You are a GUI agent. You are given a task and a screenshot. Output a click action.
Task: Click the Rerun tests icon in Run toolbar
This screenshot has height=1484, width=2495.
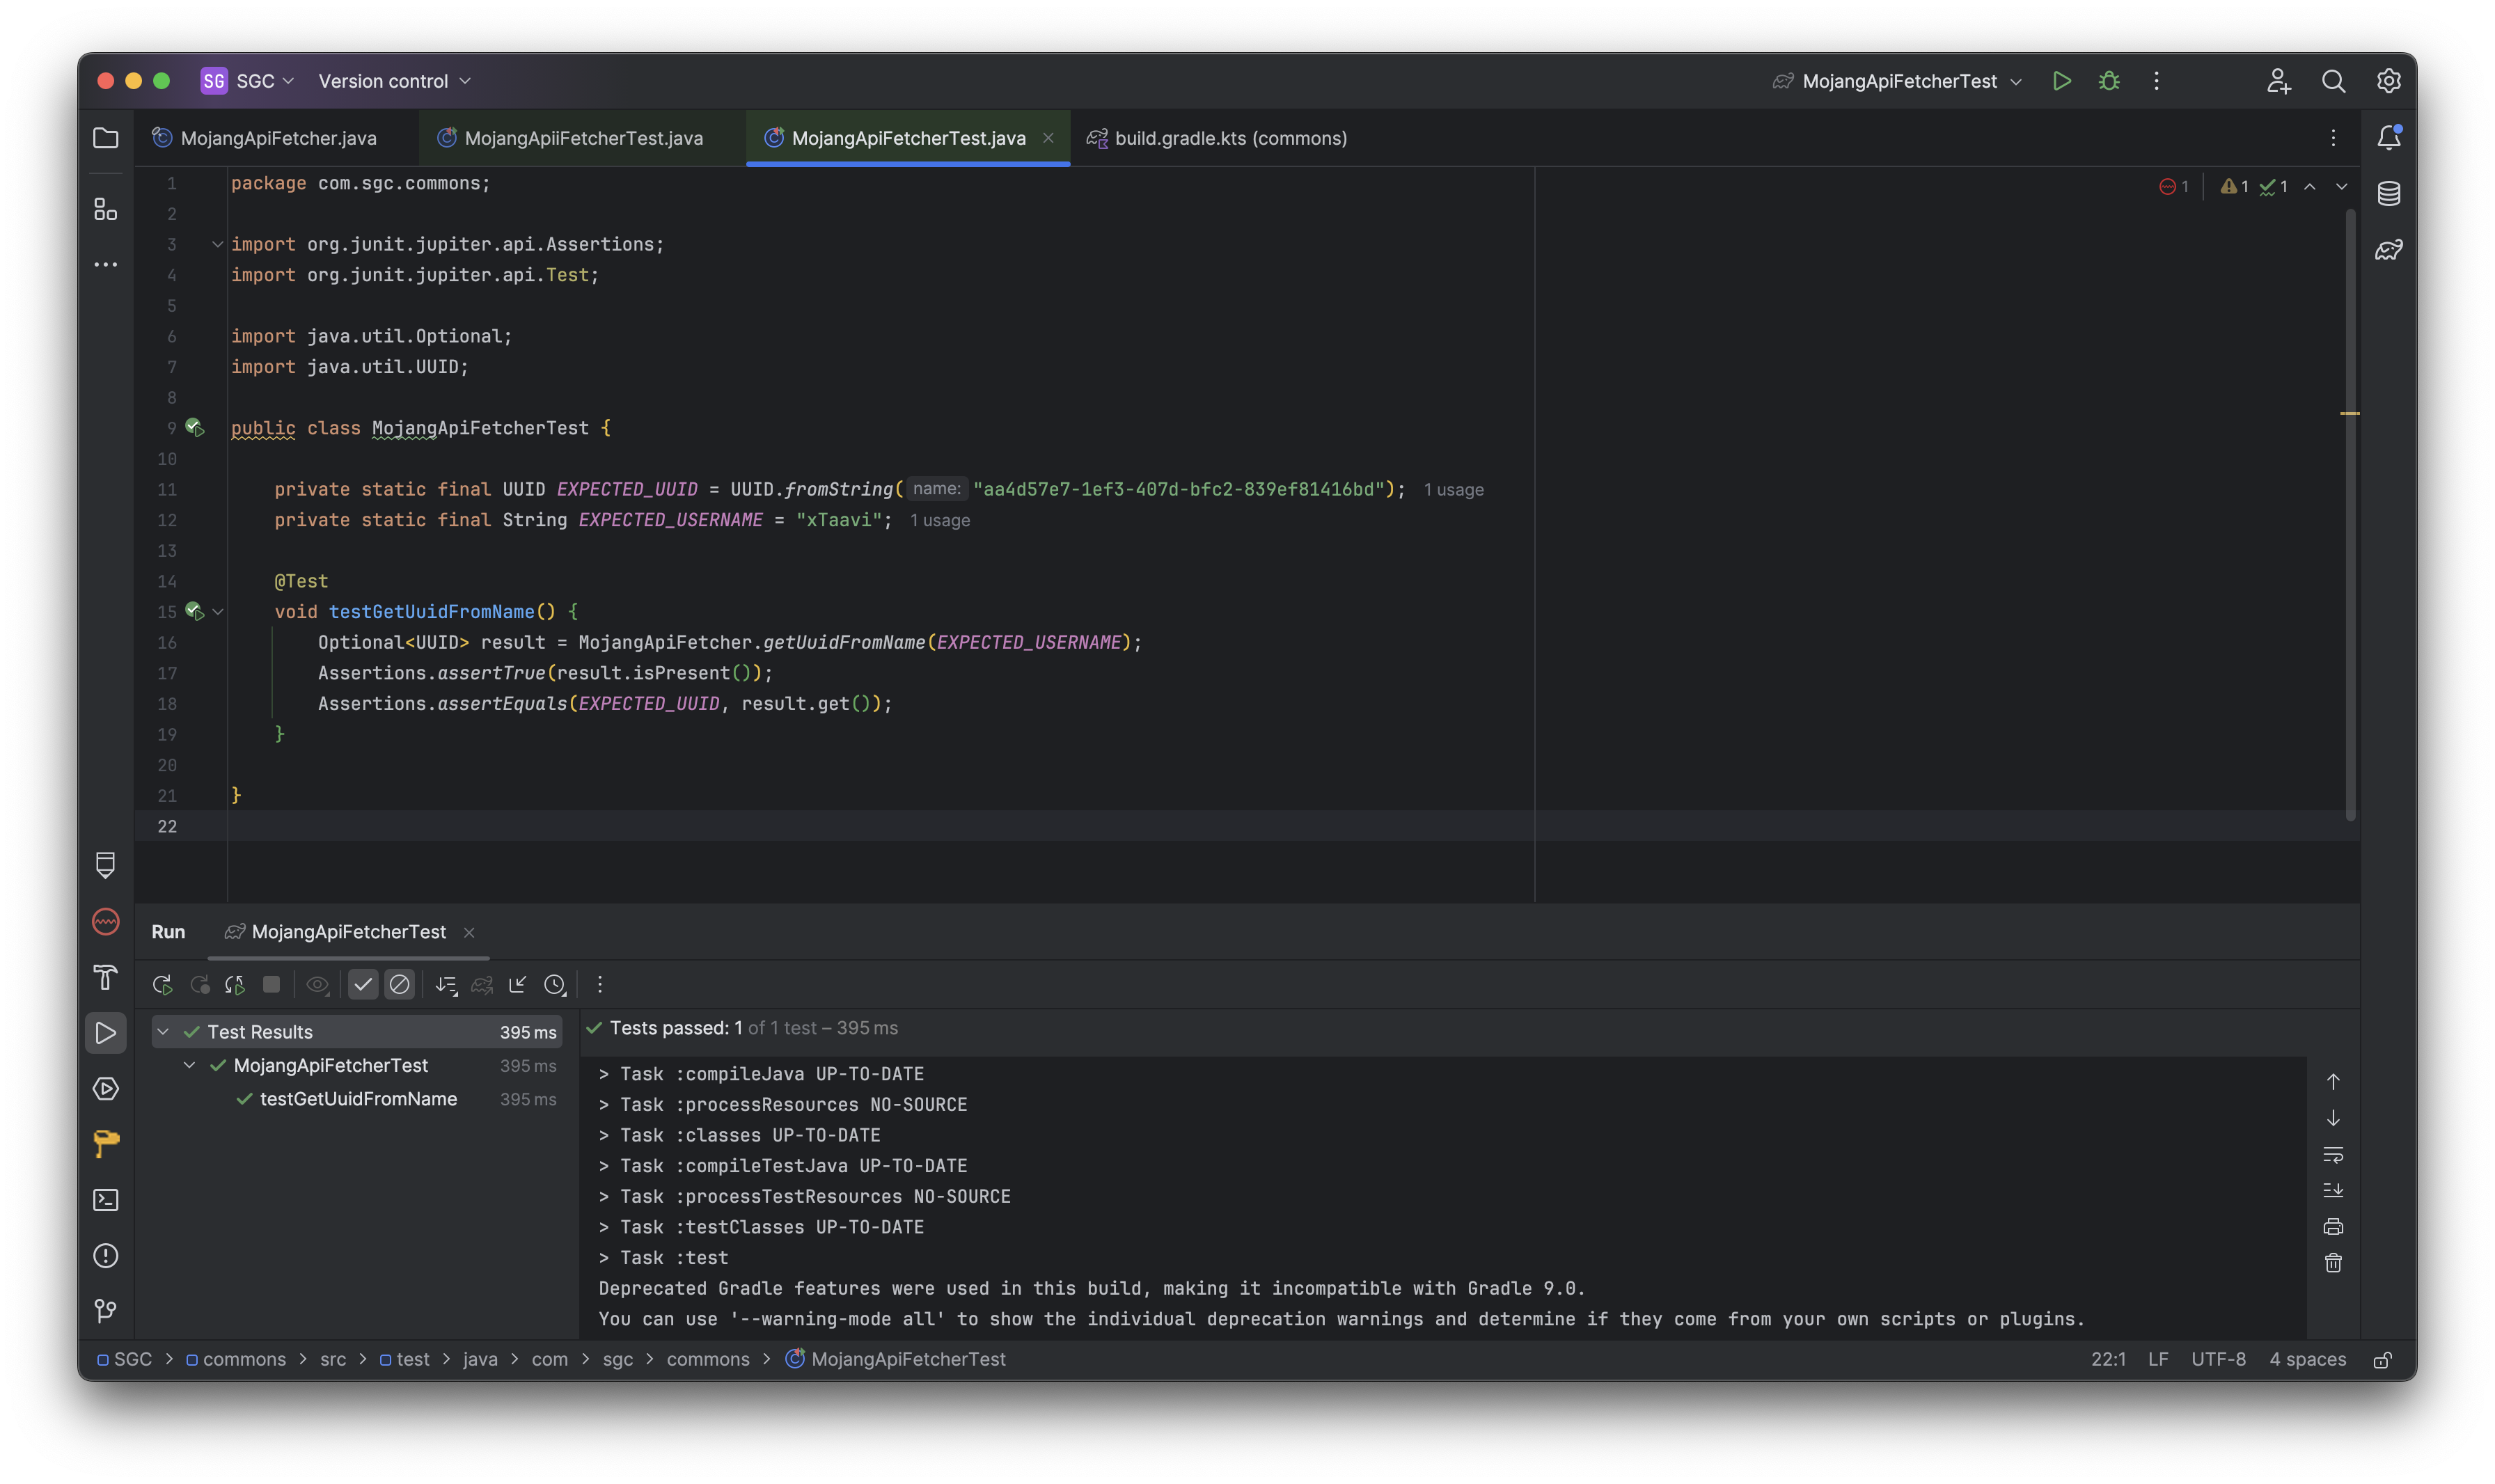click(162, 985)
